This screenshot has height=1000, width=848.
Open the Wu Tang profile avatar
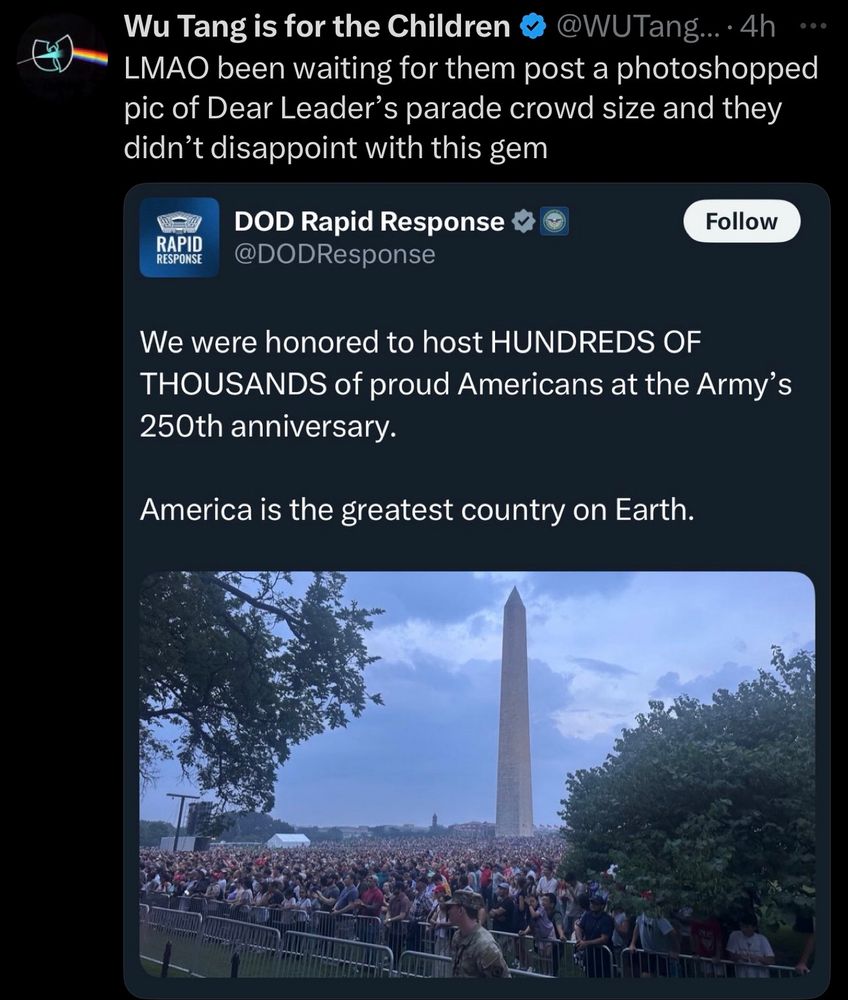click(62, 55)
